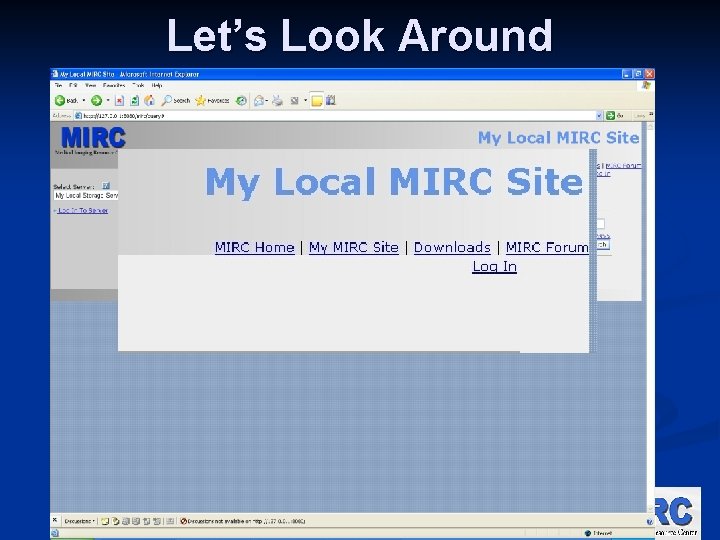Click inside the Address URL field
The image size is (720, 540).
tap(338, 116)
